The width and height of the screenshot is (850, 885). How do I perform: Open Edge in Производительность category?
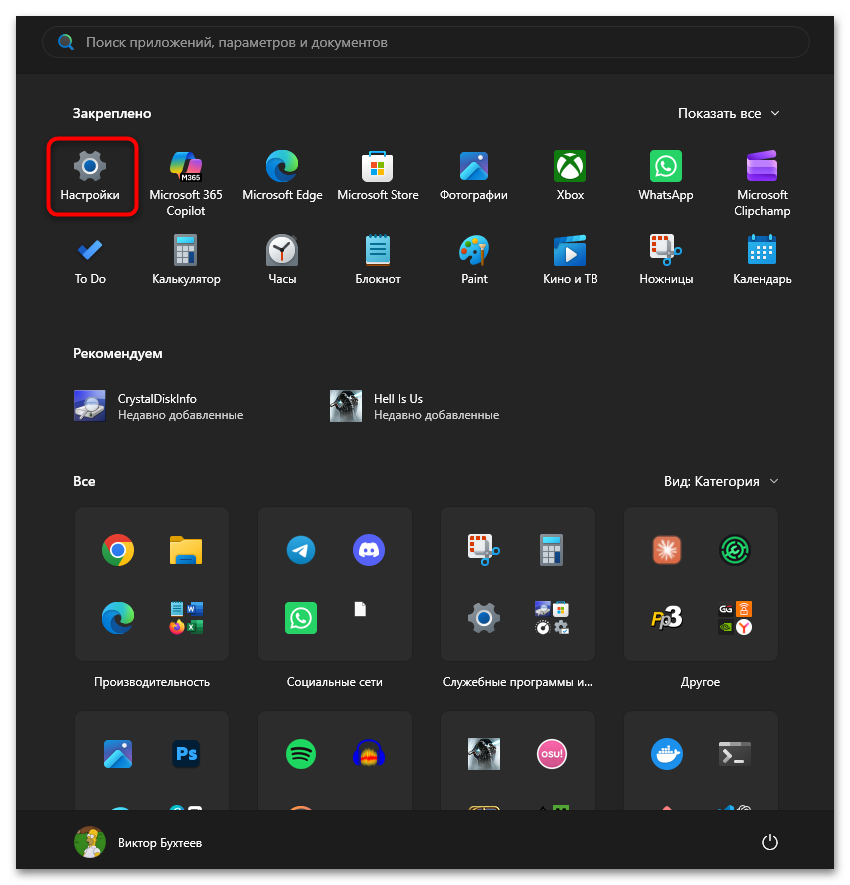pyautogui.click(x=118, y=618)
